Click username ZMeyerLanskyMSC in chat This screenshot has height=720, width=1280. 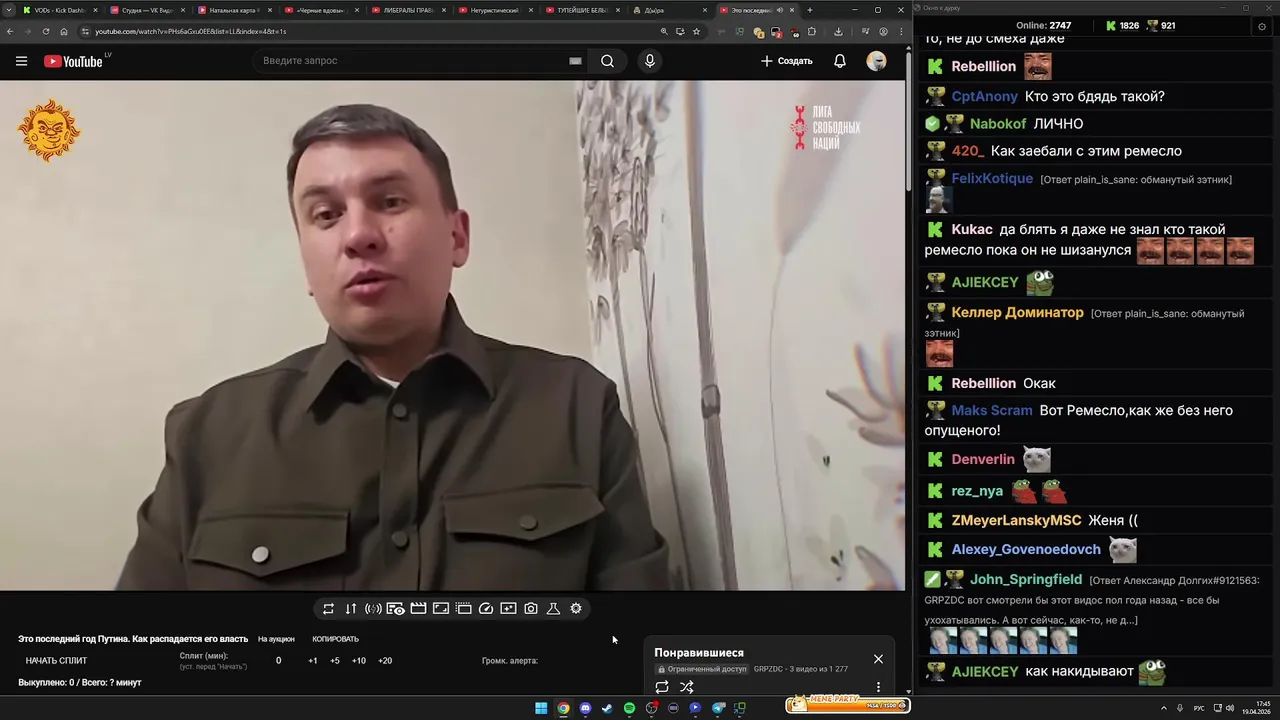(1016, 520)
